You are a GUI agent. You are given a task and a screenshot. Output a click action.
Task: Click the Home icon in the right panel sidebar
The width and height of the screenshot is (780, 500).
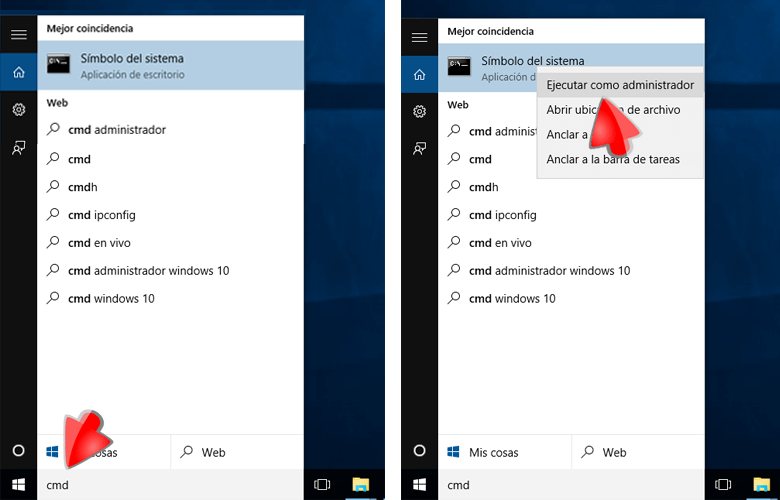pyautogui.click(x=419, y=72)
